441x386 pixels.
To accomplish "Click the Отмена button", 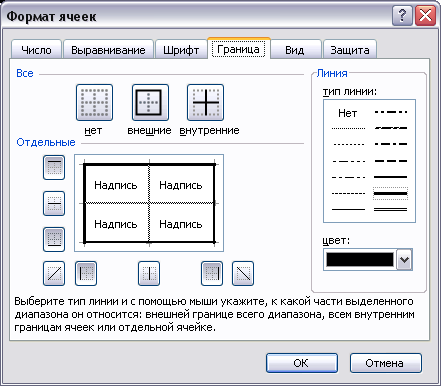I will pos(386,363).
